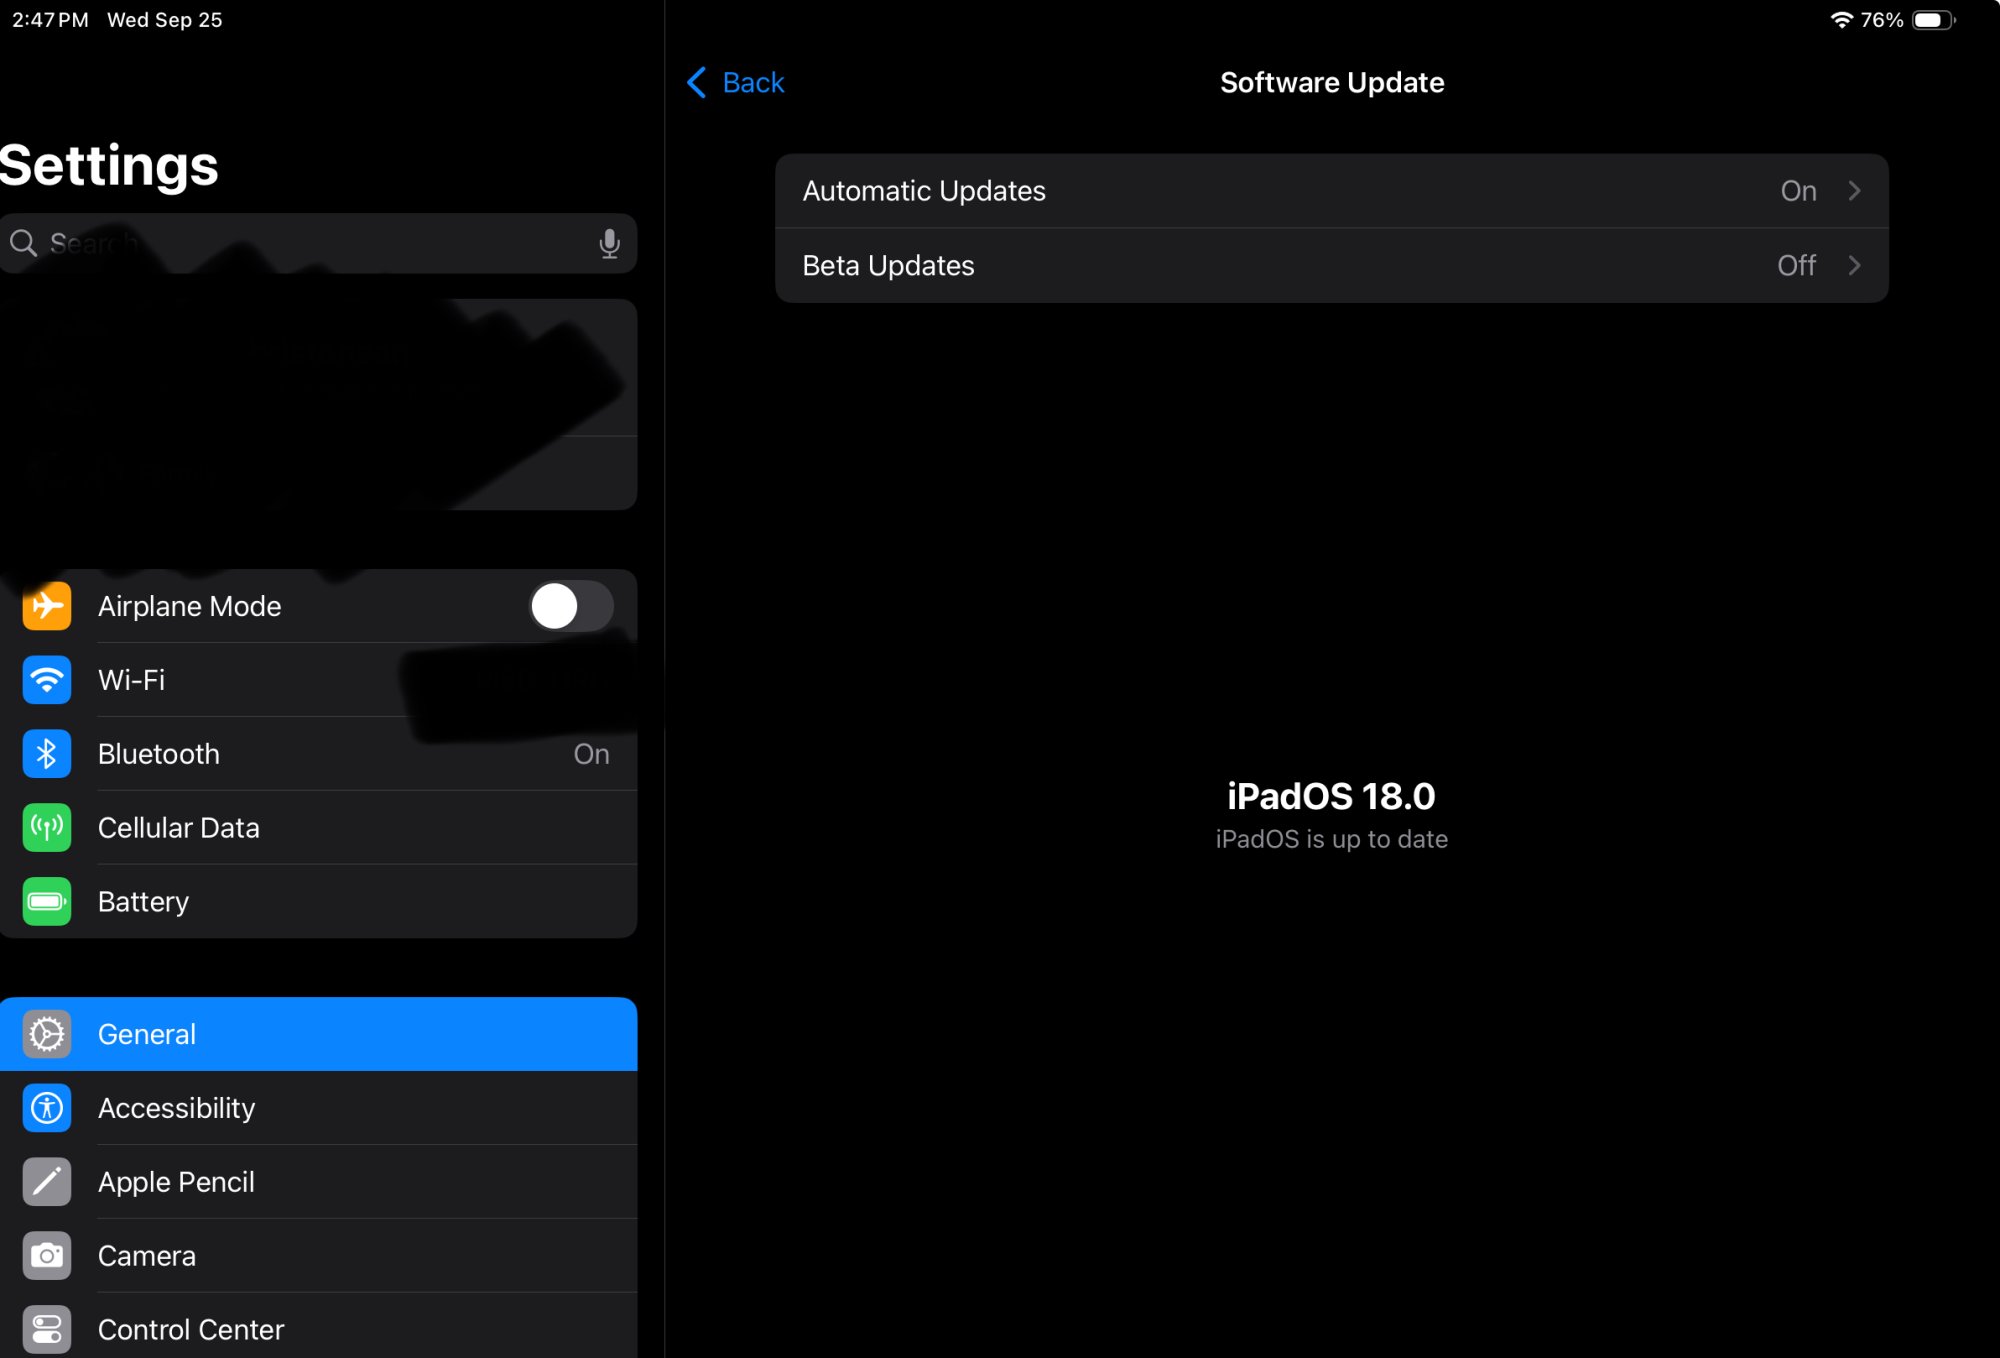The height and width of the screenshot is (1358, 2000).
Task: Expand Automatic Updates chevron
Action: [x=1854, y=191]
